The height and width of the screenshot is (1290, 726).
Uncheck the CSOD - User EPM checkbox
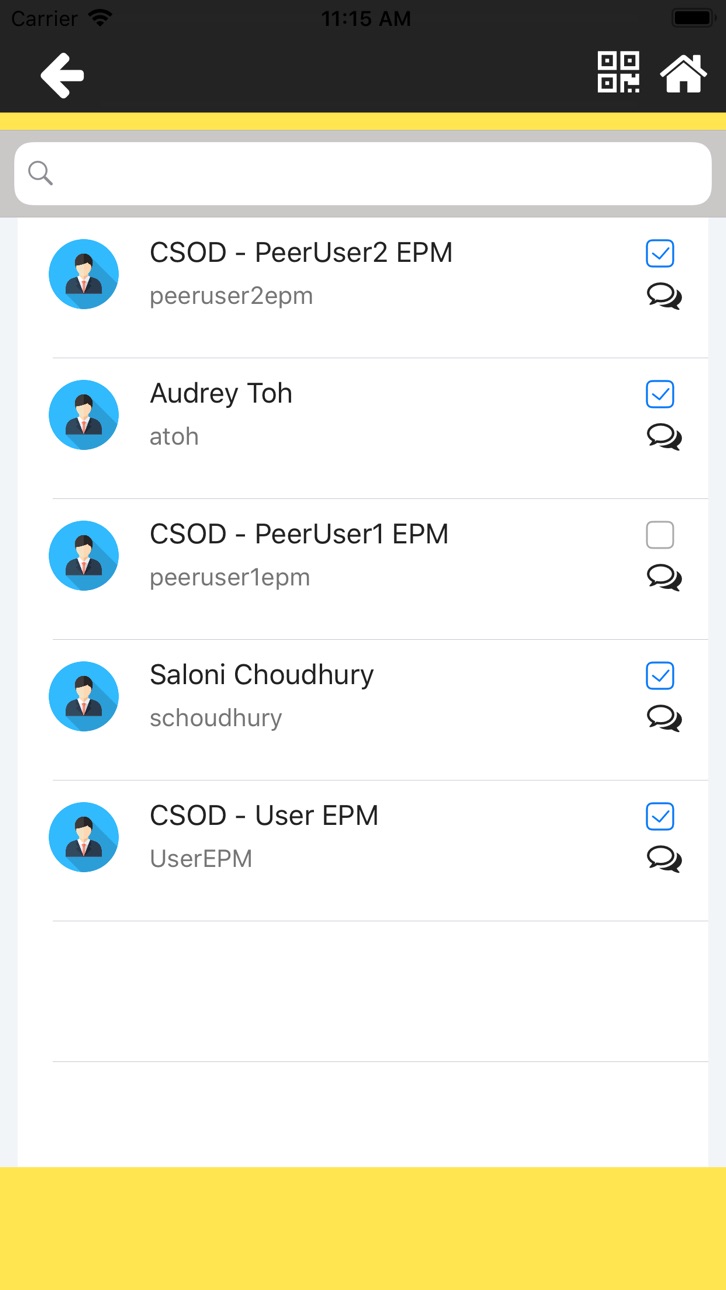click(660, 817)
